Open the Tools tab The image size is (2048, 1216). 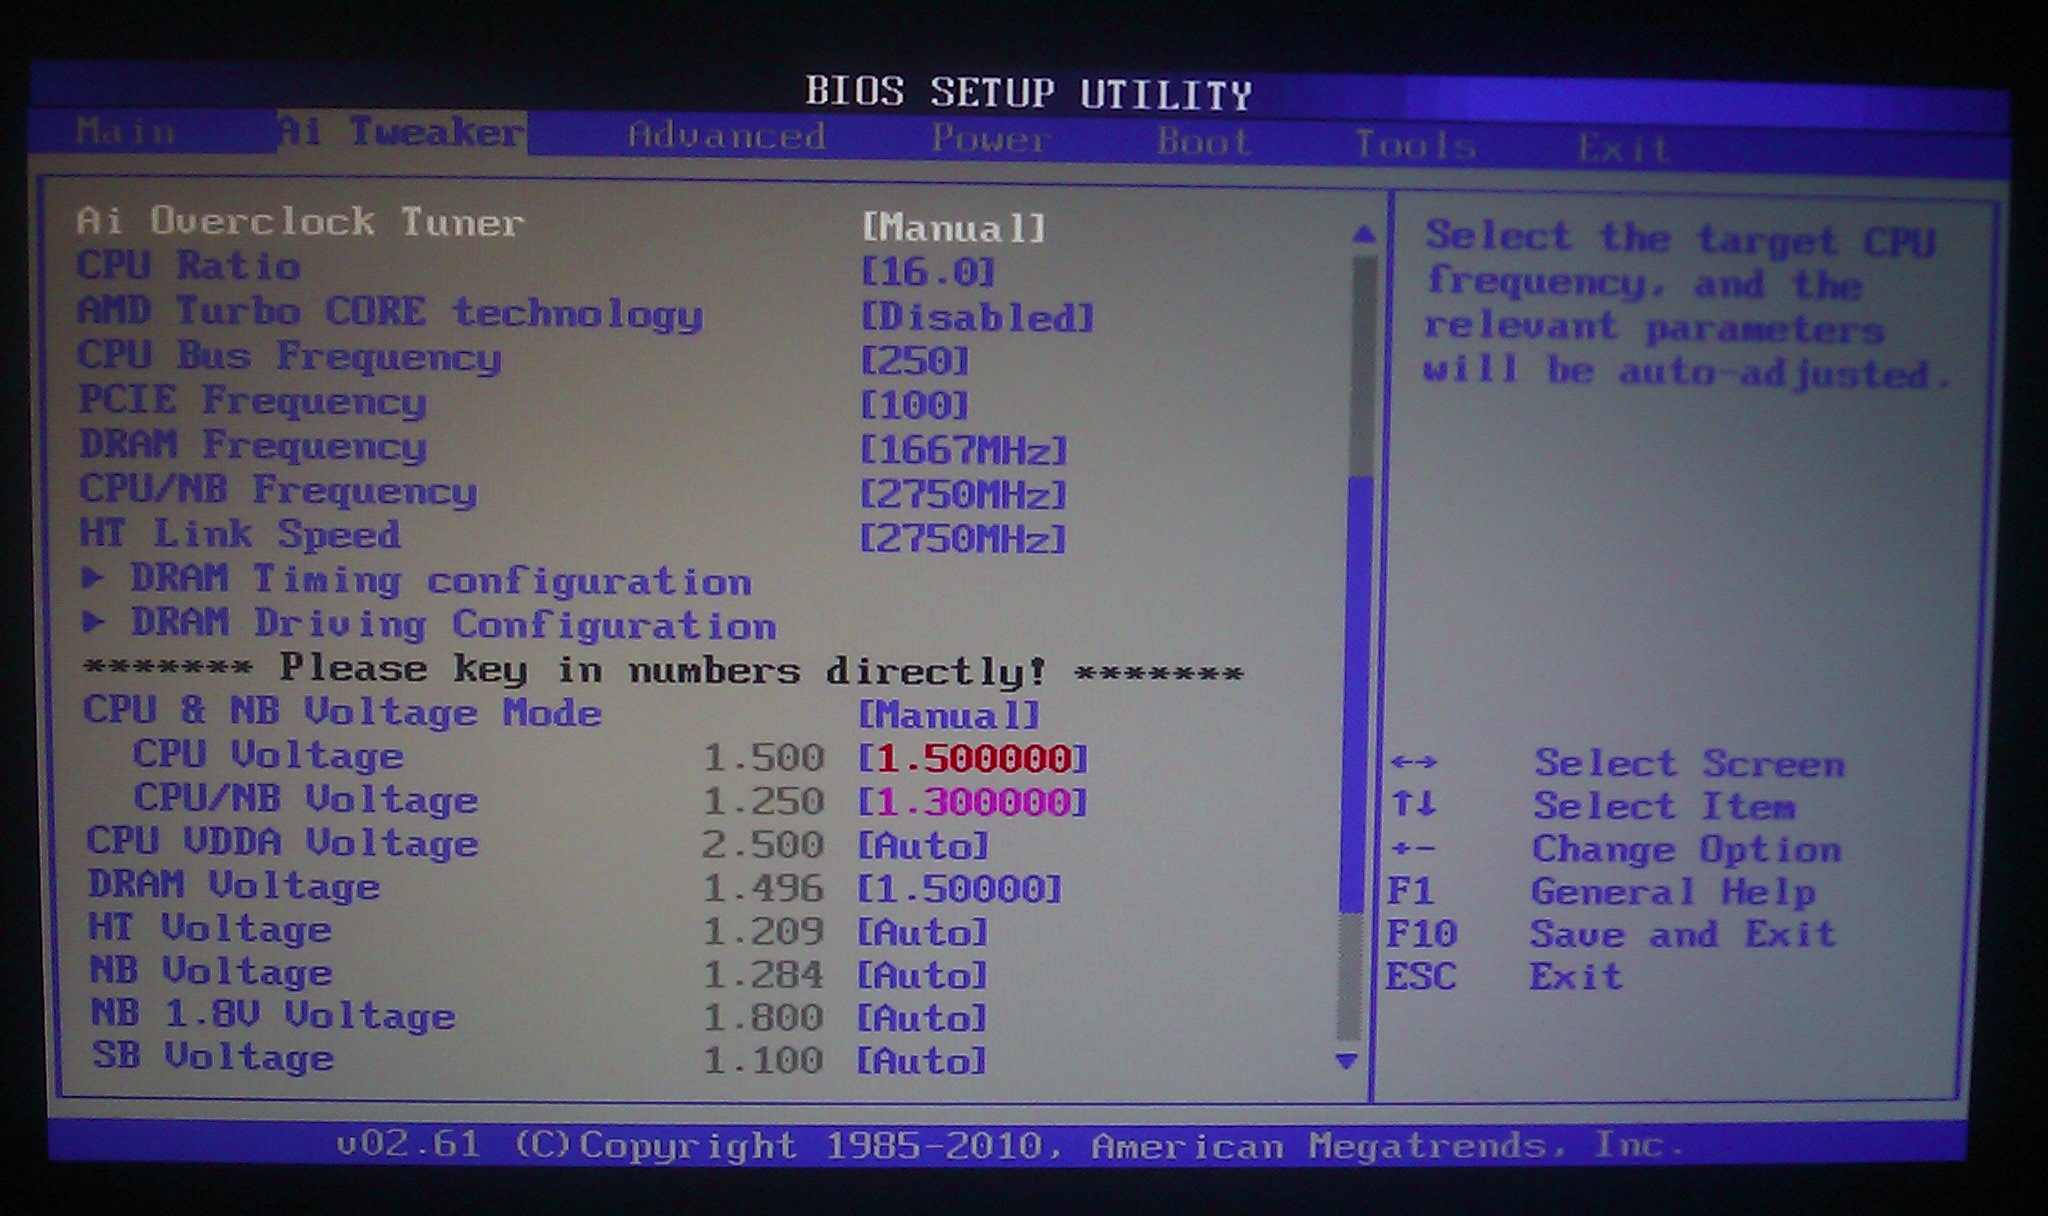[x=1415, y=145]
